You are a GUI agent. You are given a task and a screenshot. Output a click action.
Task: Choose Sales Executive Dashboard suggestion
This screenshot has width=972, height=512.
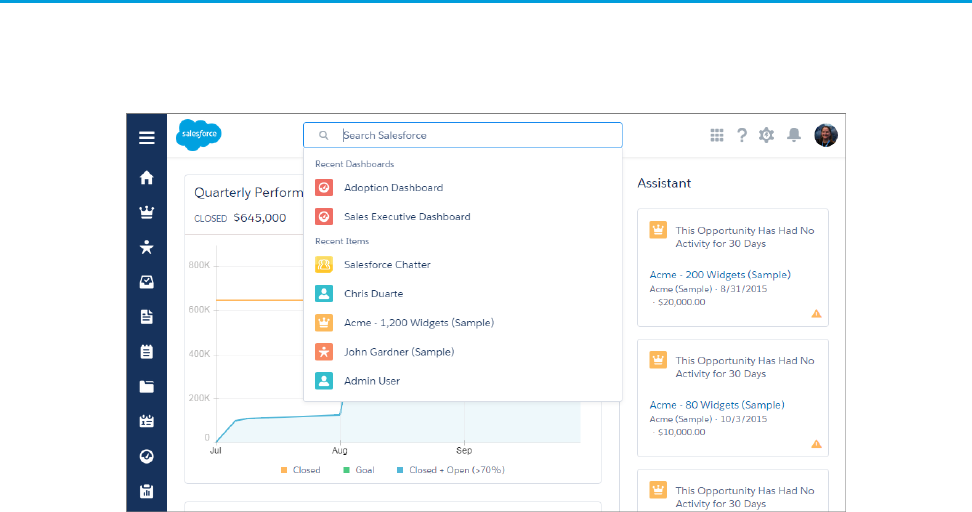coord(407,217)
